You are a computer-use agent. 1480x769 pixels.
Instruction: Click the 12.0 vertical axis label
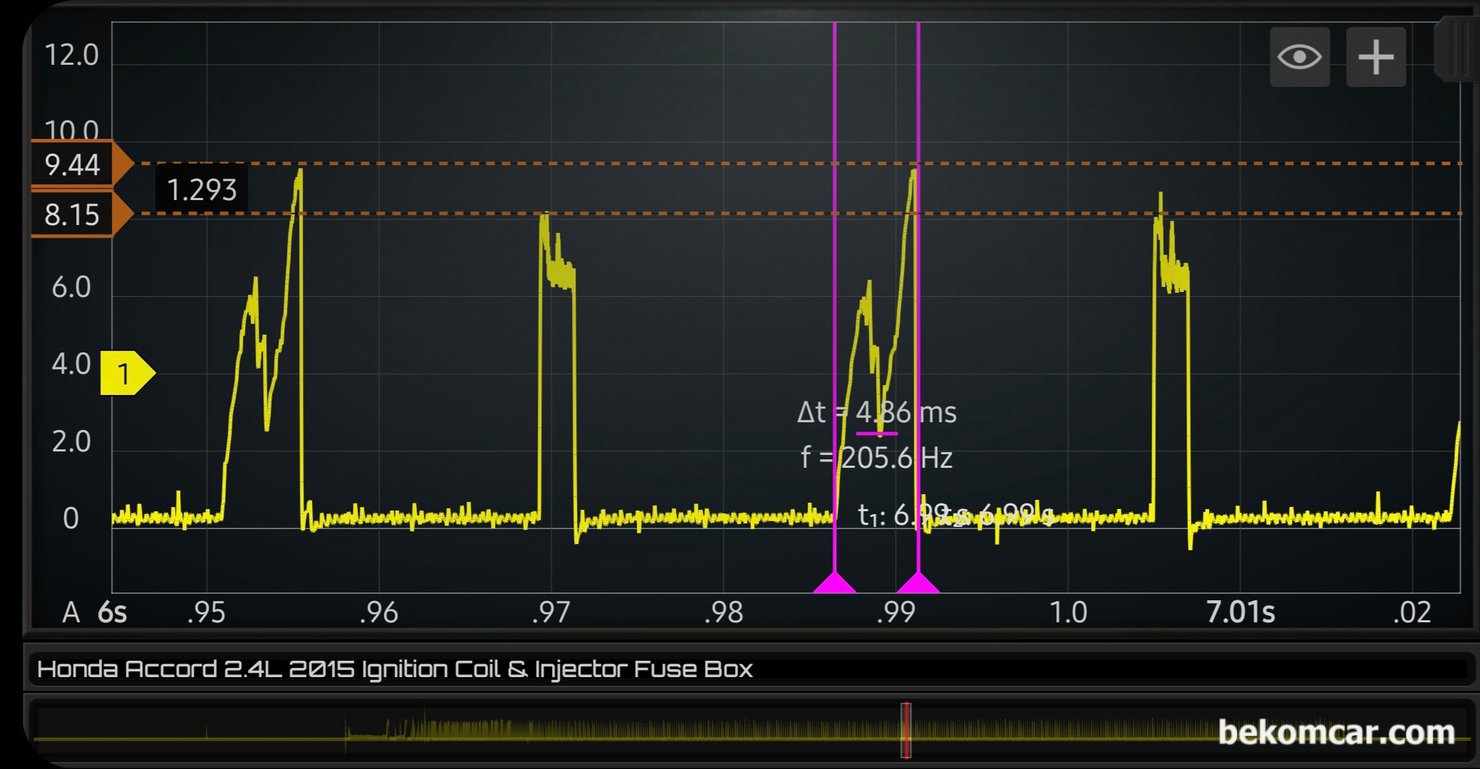tap(71, 55)
